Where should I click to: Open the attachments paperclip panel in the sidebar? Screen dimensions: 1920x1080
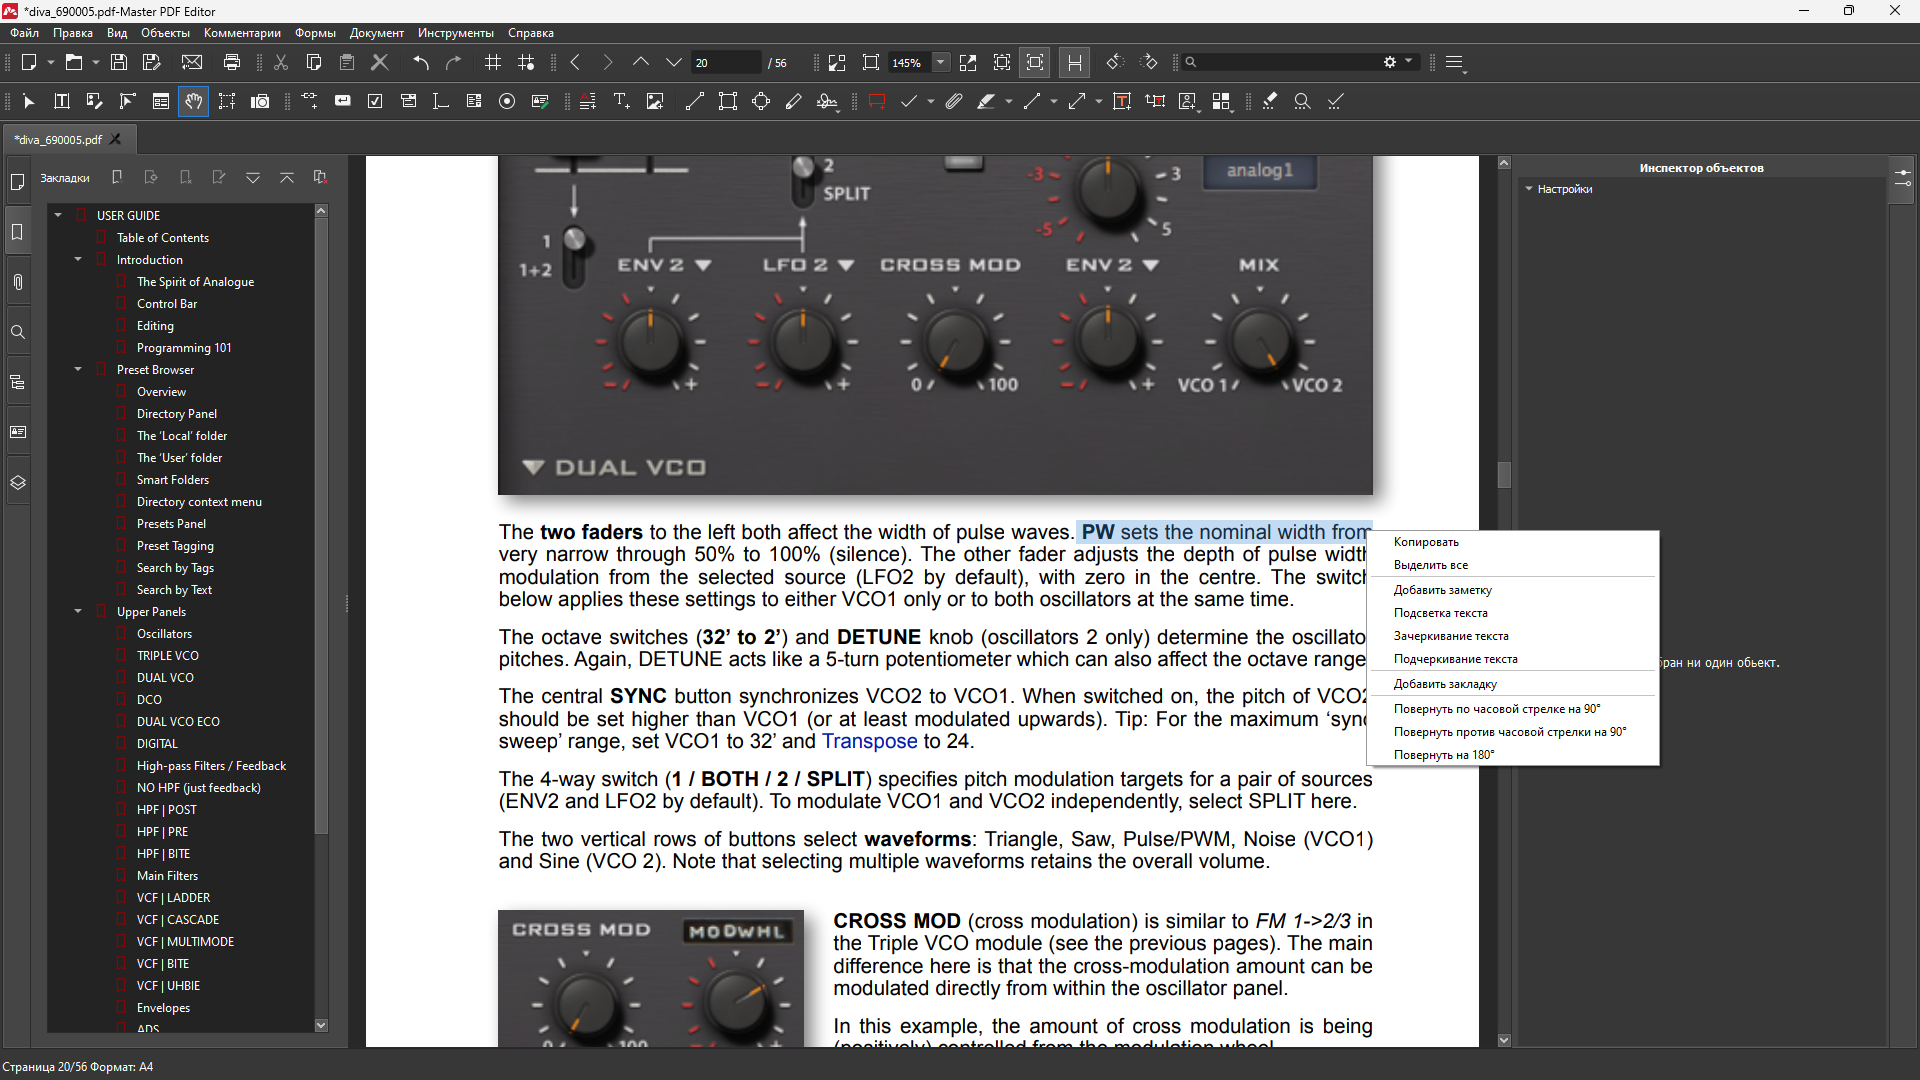point(18,282)
